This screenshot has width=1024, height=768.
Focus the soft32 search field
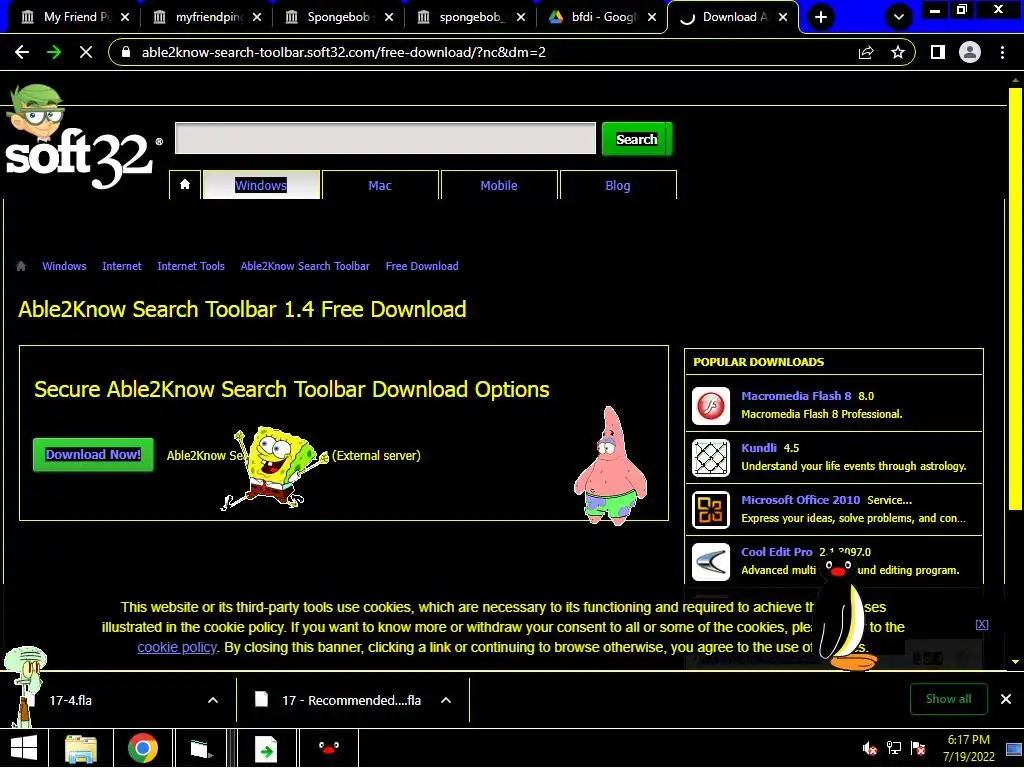click(385, 138)
